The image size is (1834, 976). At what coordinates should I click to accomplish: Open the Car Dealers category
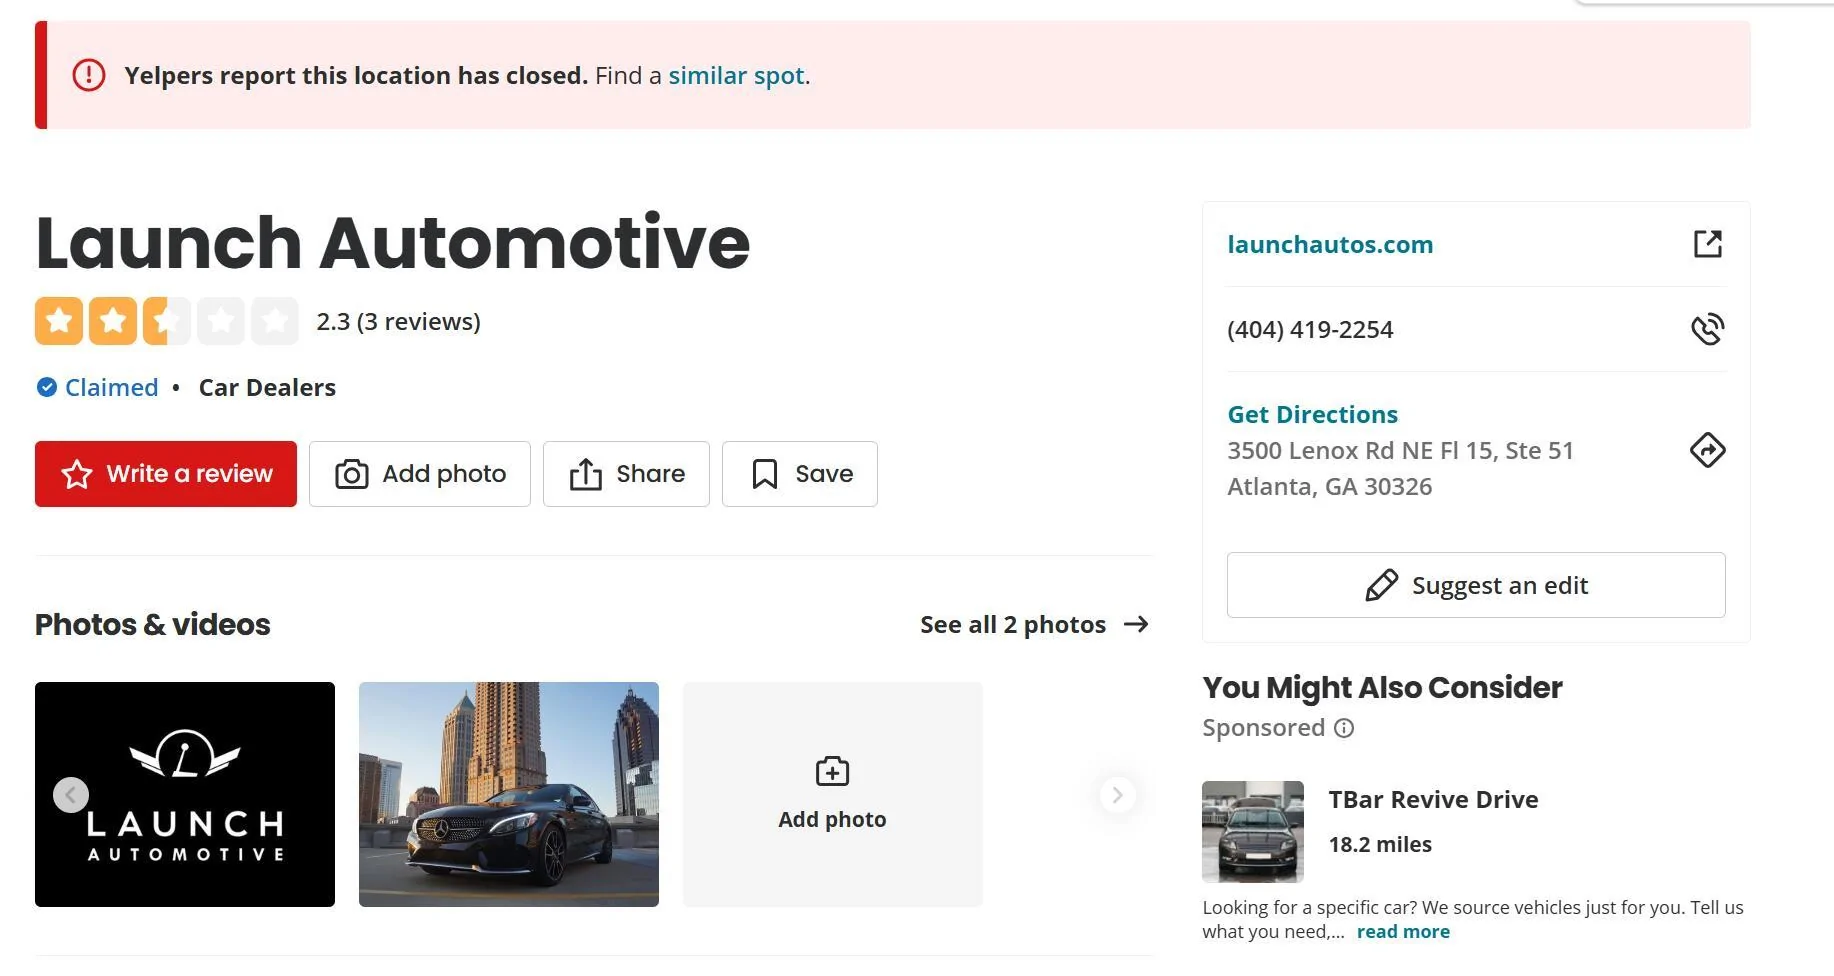[x=267, y=387]
